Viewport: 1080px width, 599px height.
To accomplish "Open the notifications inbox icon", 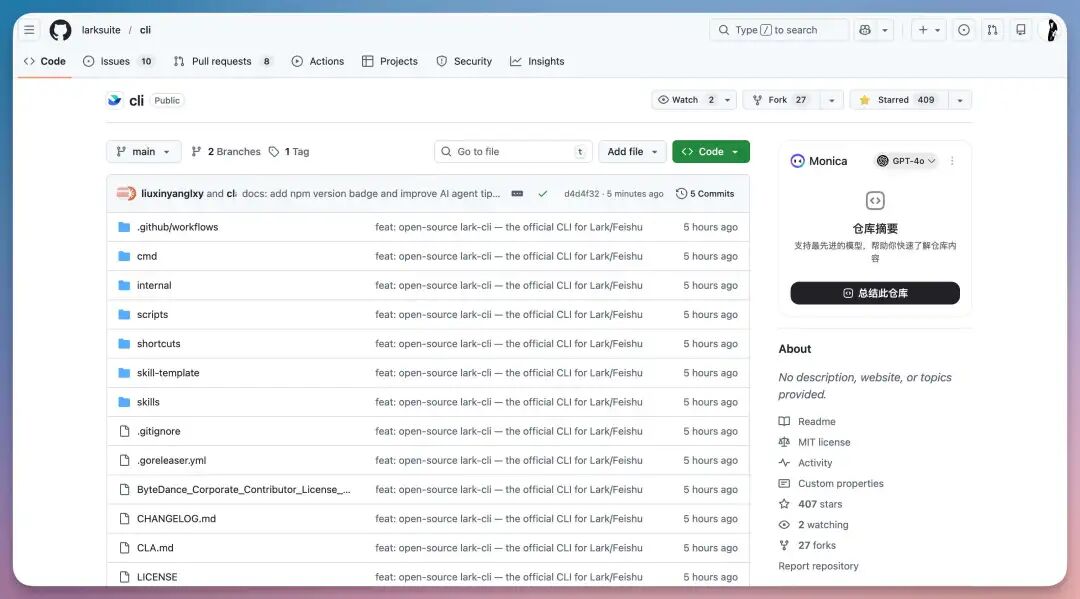I will pyautogui.click(x=1020, y=30).
